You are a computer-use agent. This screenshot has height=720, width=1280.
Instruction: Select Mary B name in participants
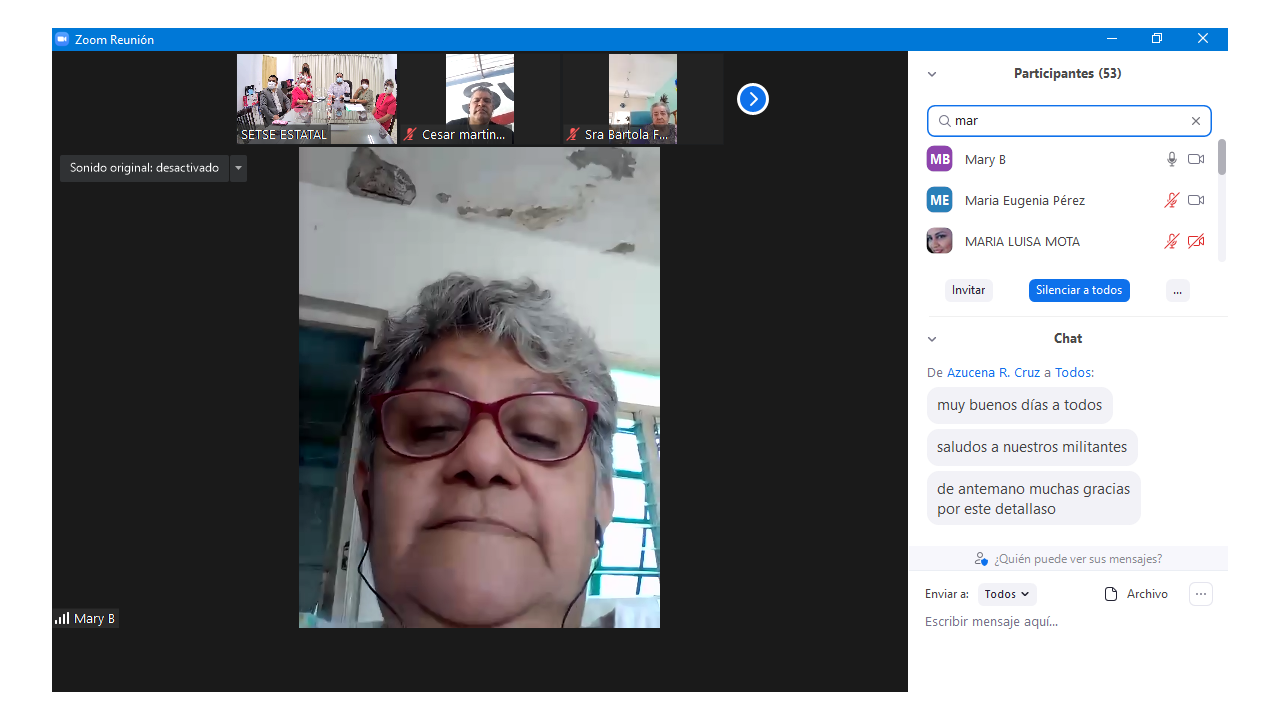[x=985, y=160]
